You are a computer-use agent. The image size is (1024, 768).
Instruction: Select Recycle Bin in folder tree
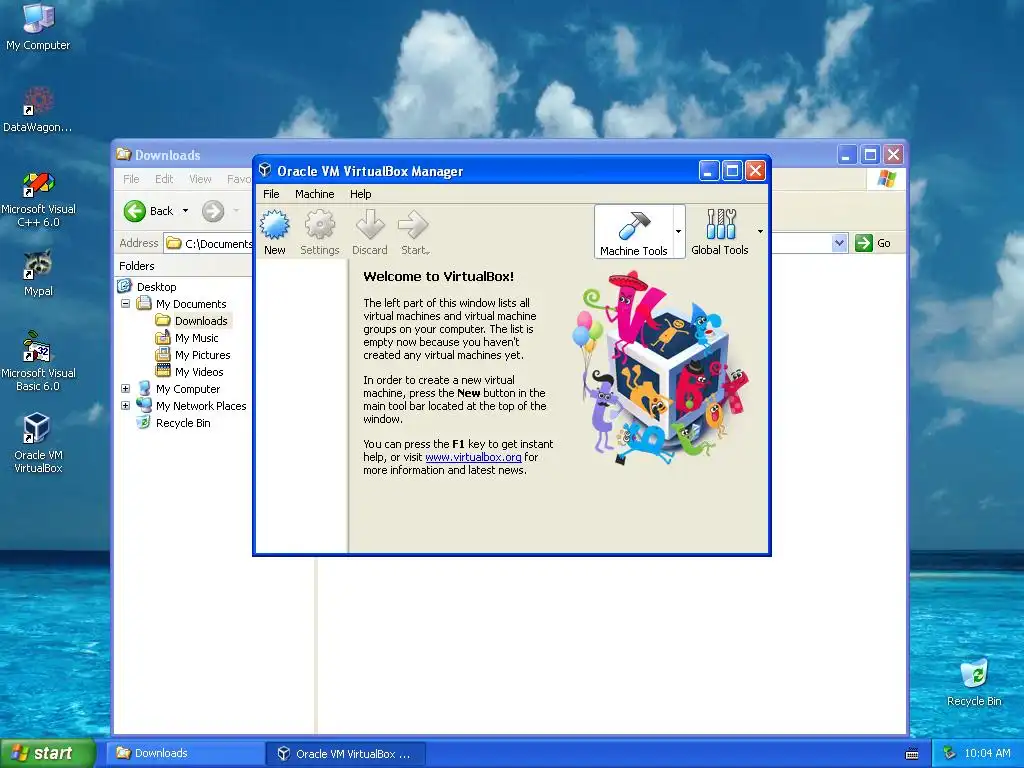pos(183,423)
